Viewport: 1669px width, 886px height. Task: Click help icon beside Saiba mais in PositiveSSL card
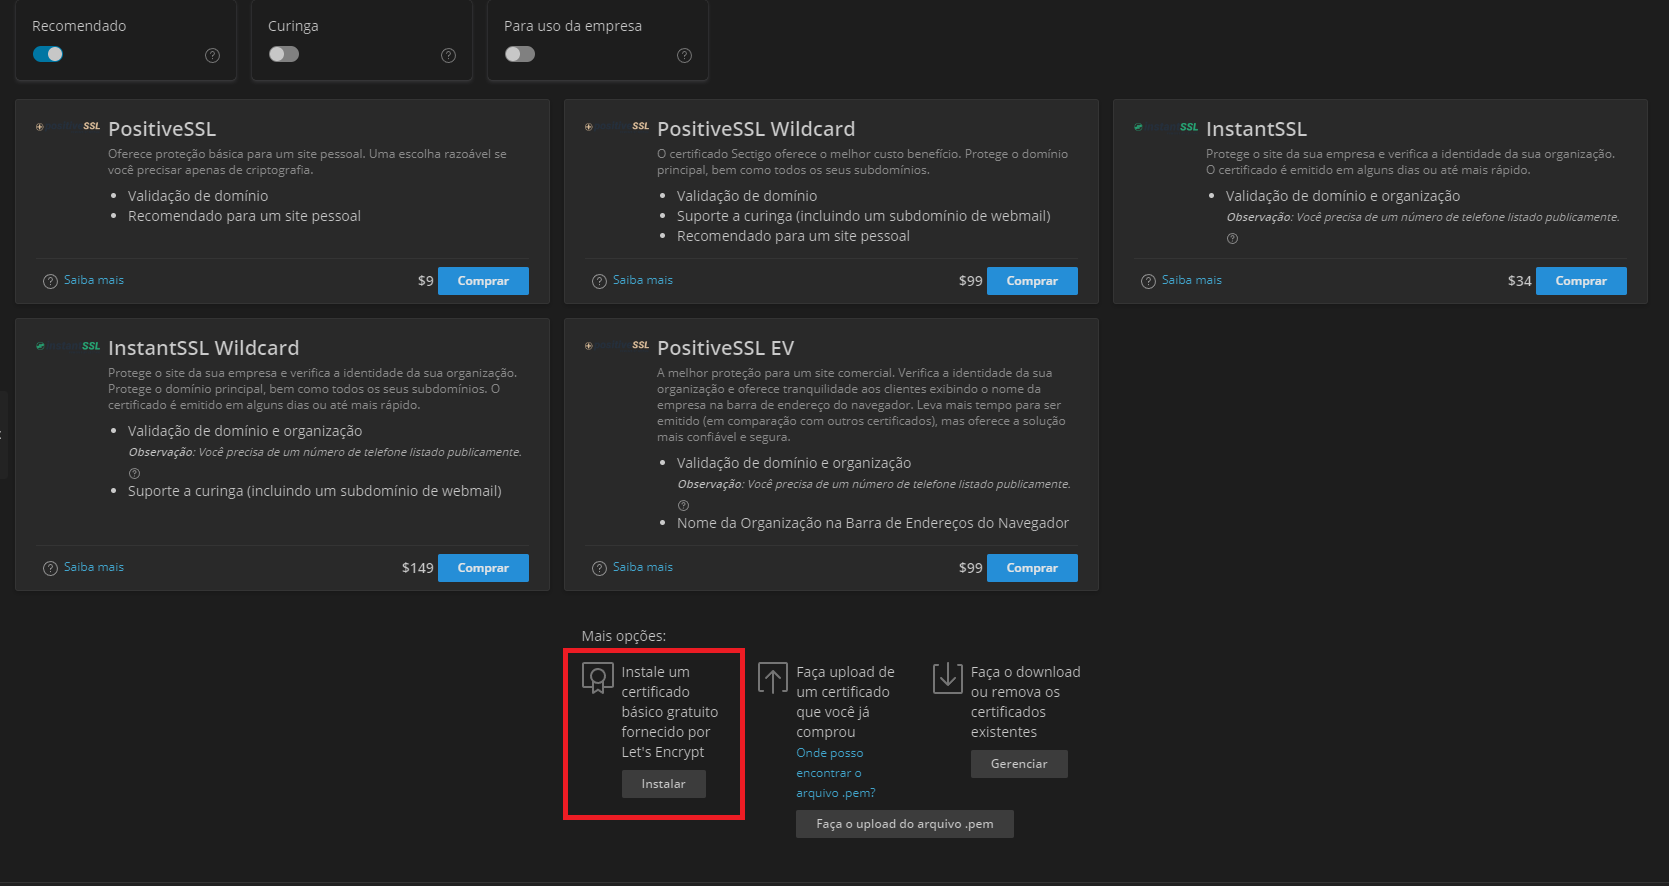coord(50,281)
